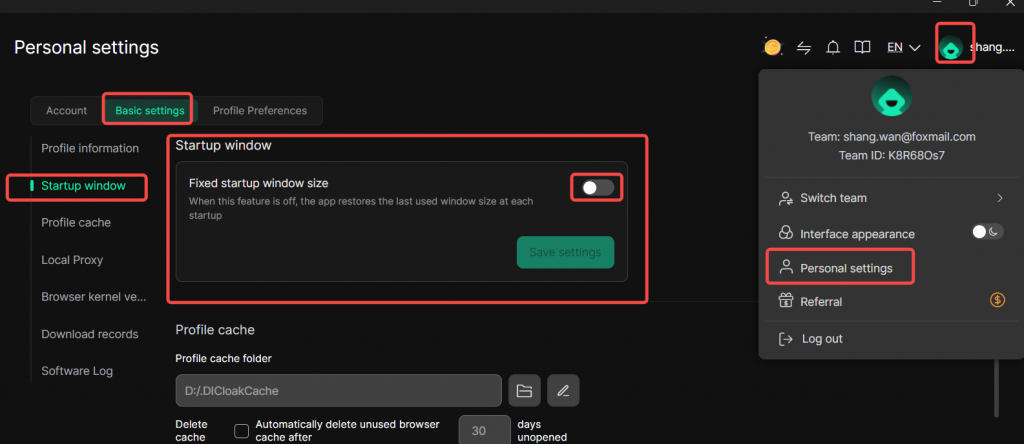Click the Personal settings page title

(x=86, y=48)
